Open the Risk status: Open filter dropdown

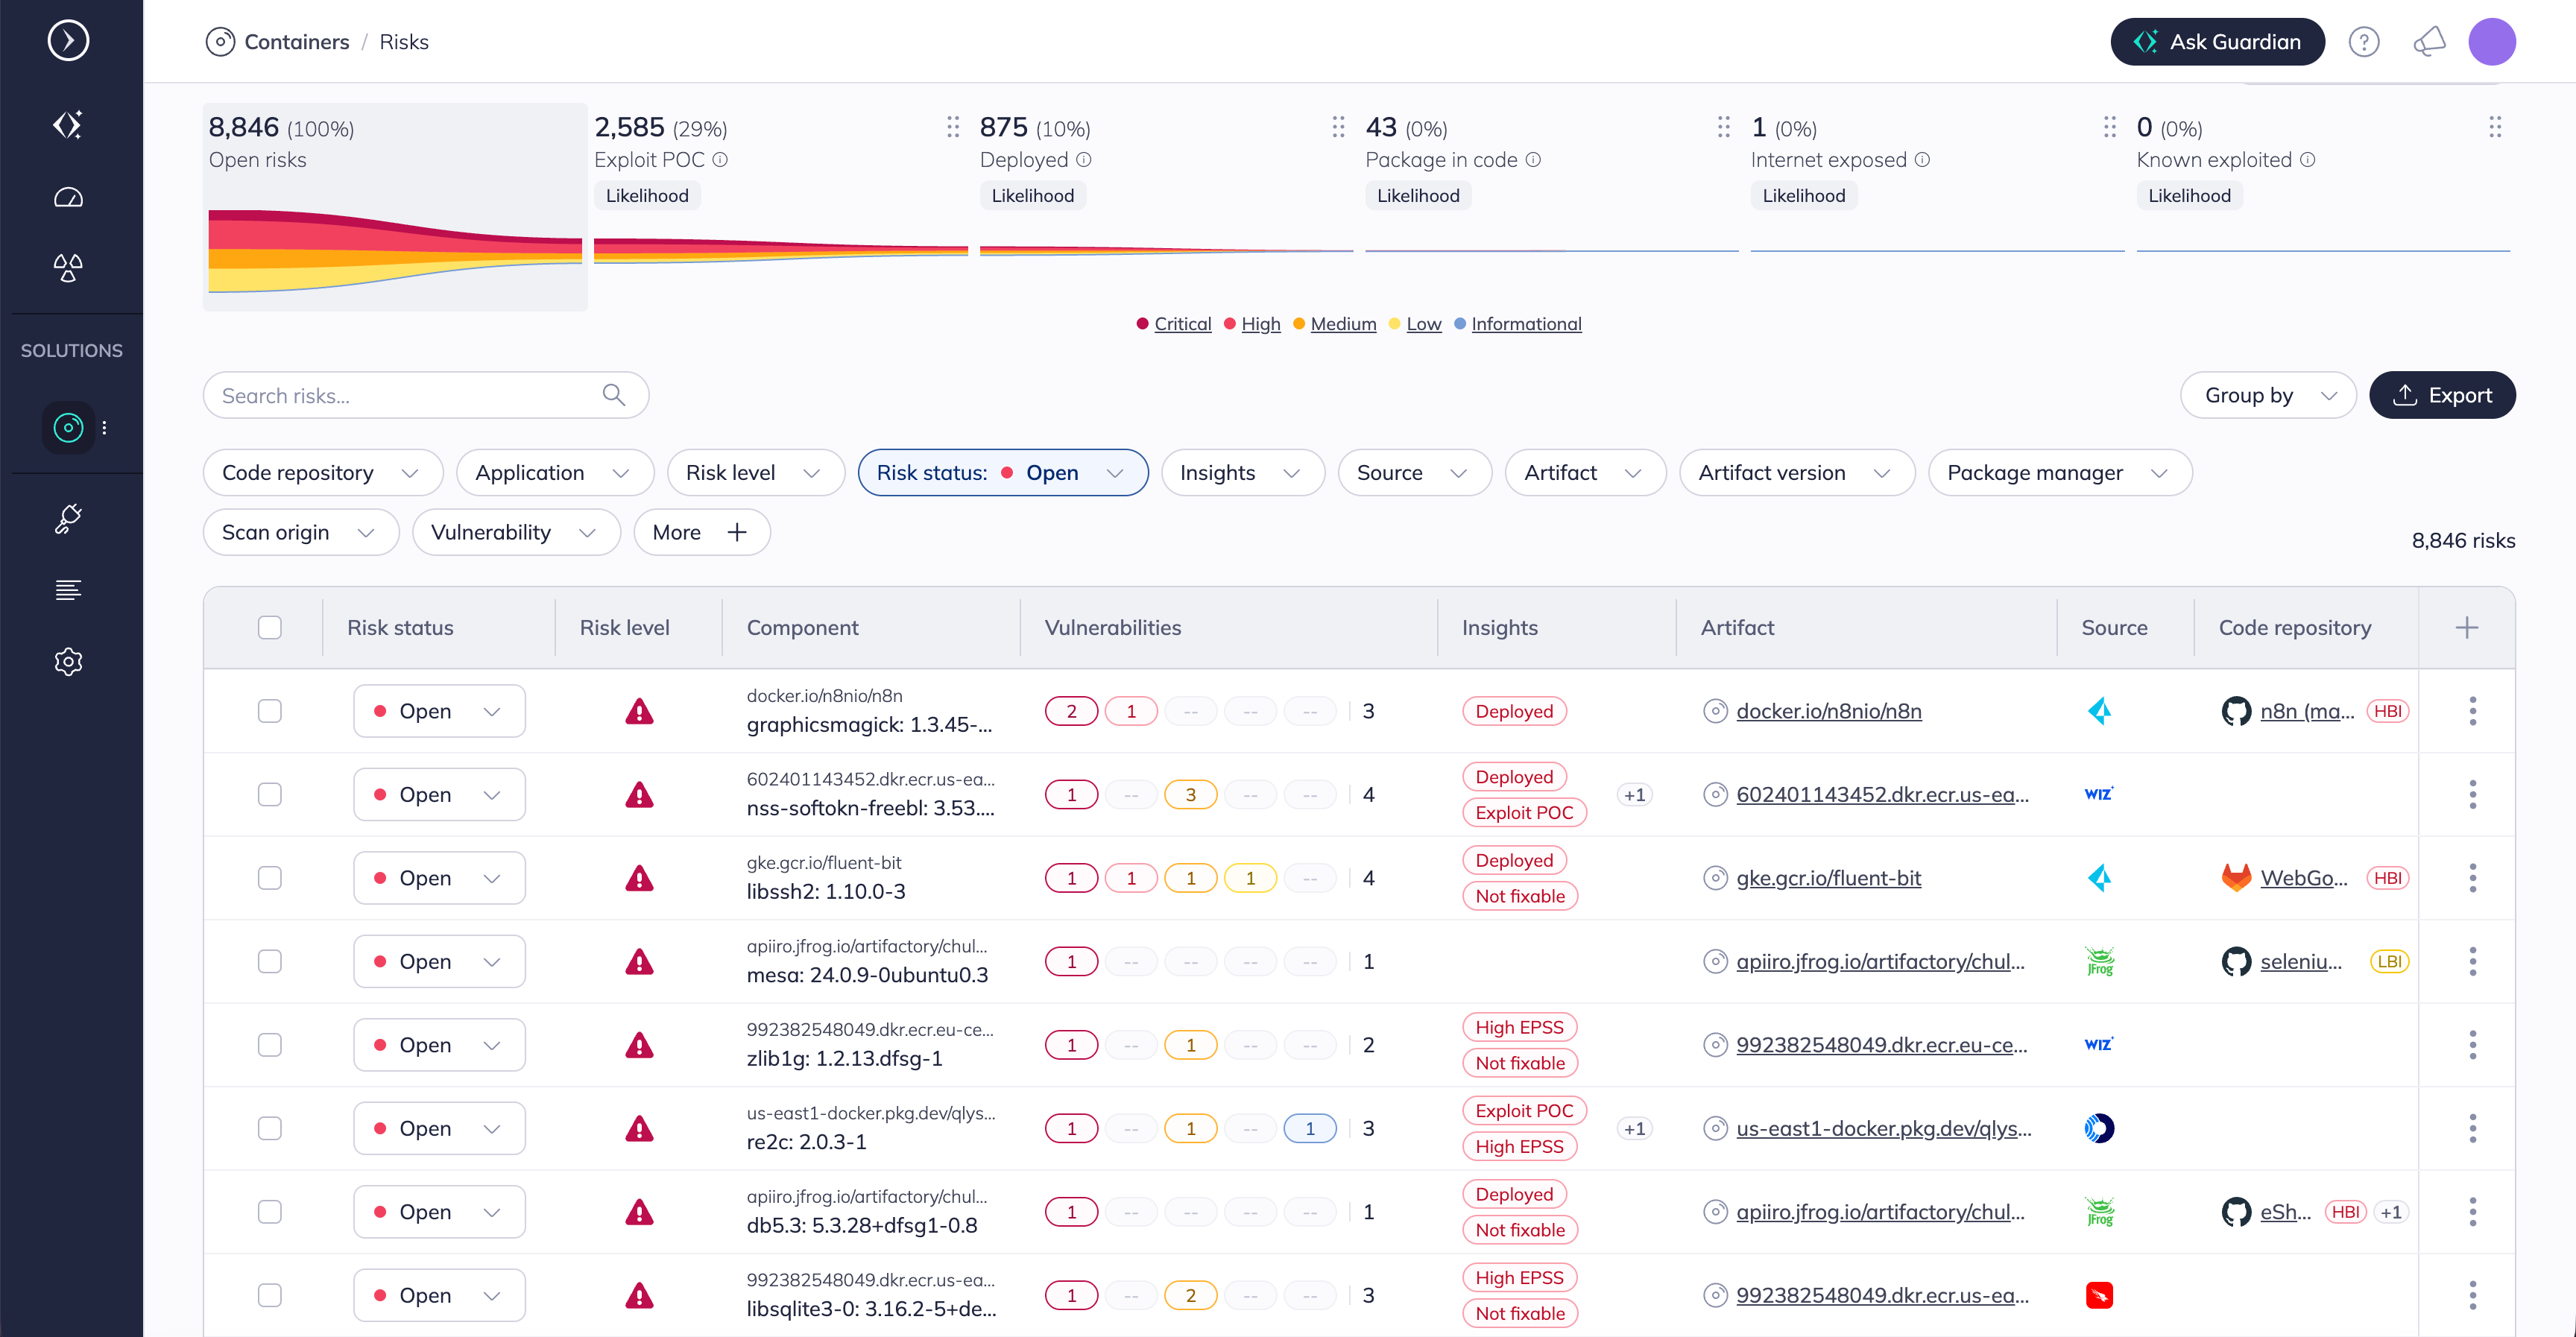coord(1002,473)
